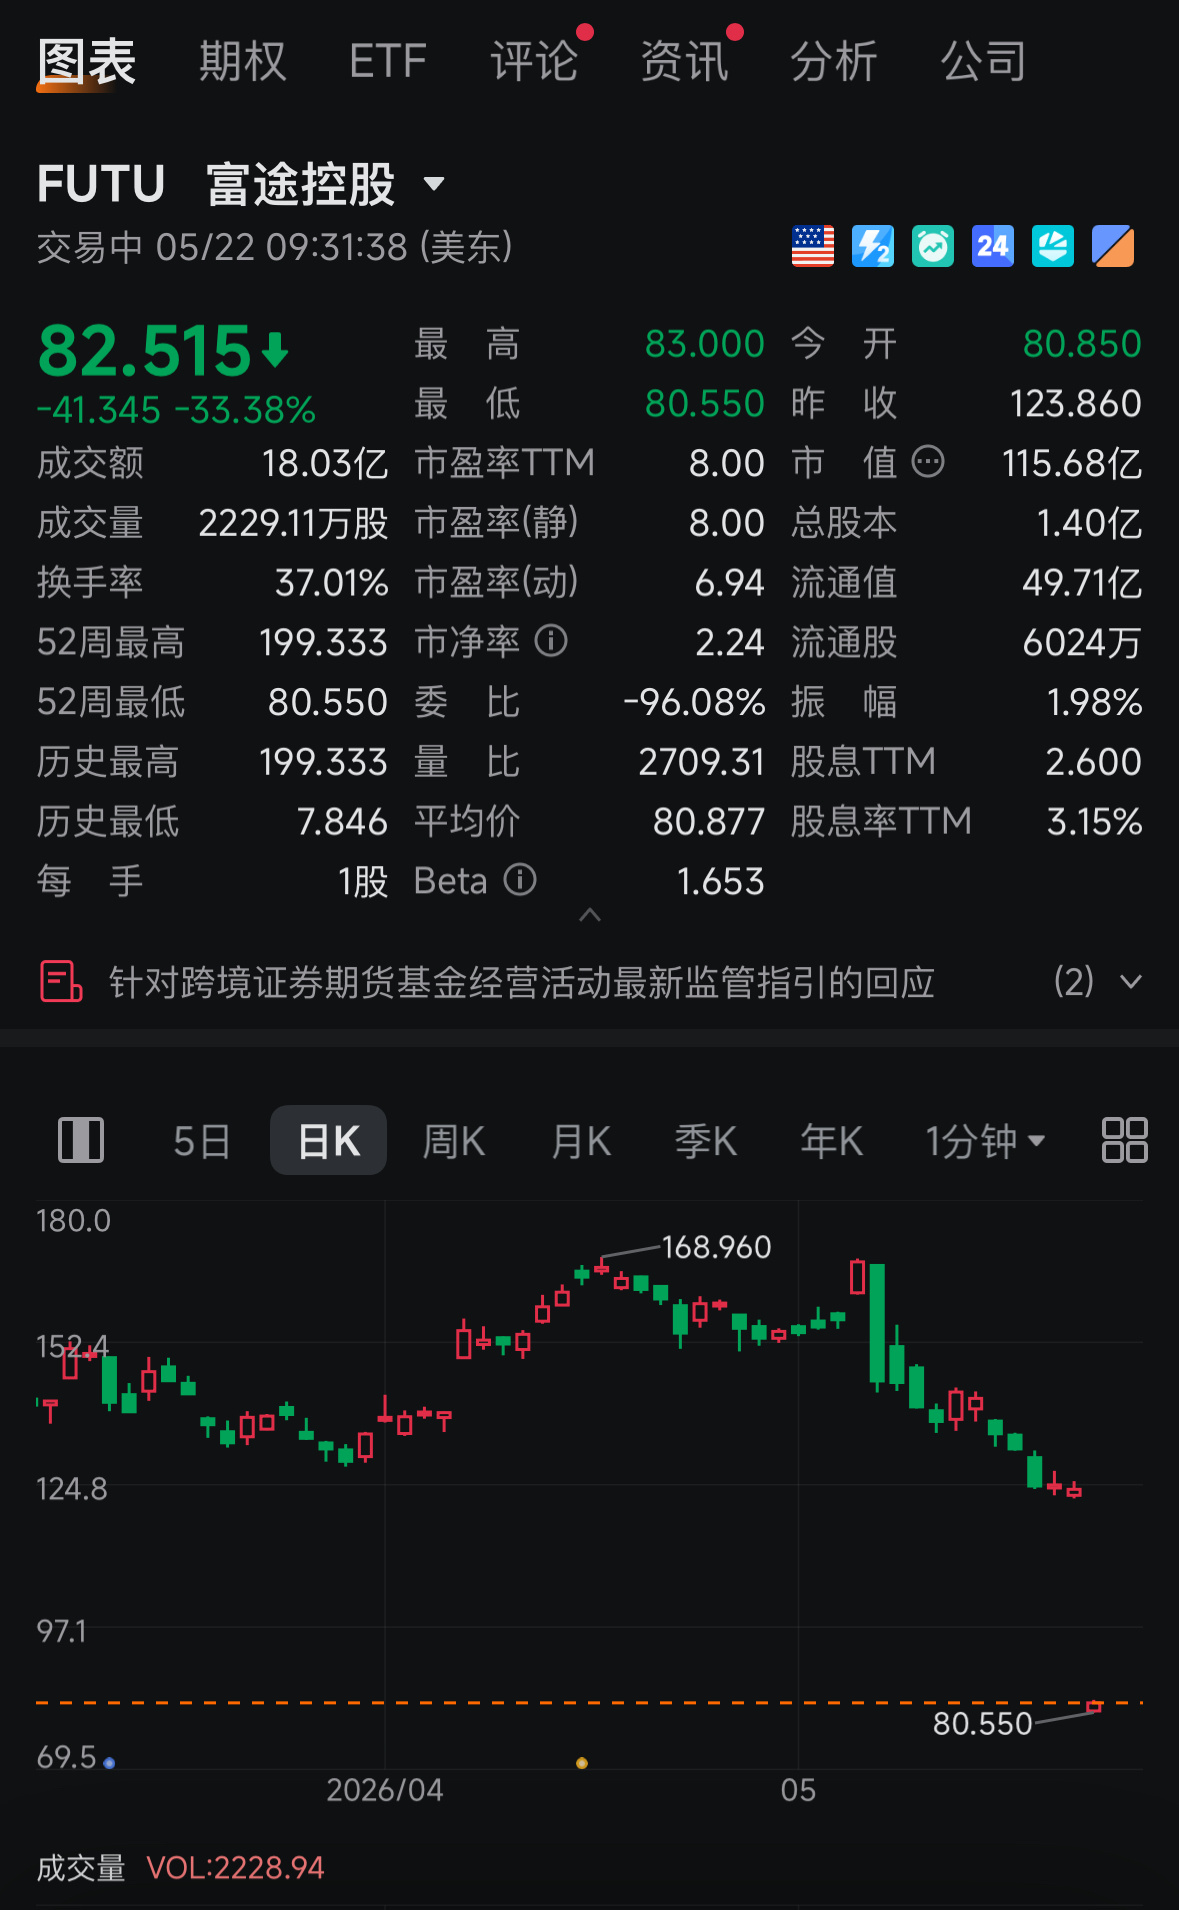The width and height of the screenshot is (1179, 1910).
Task: Tap the 历史最低 value 7.846
Action: [342, 821]
